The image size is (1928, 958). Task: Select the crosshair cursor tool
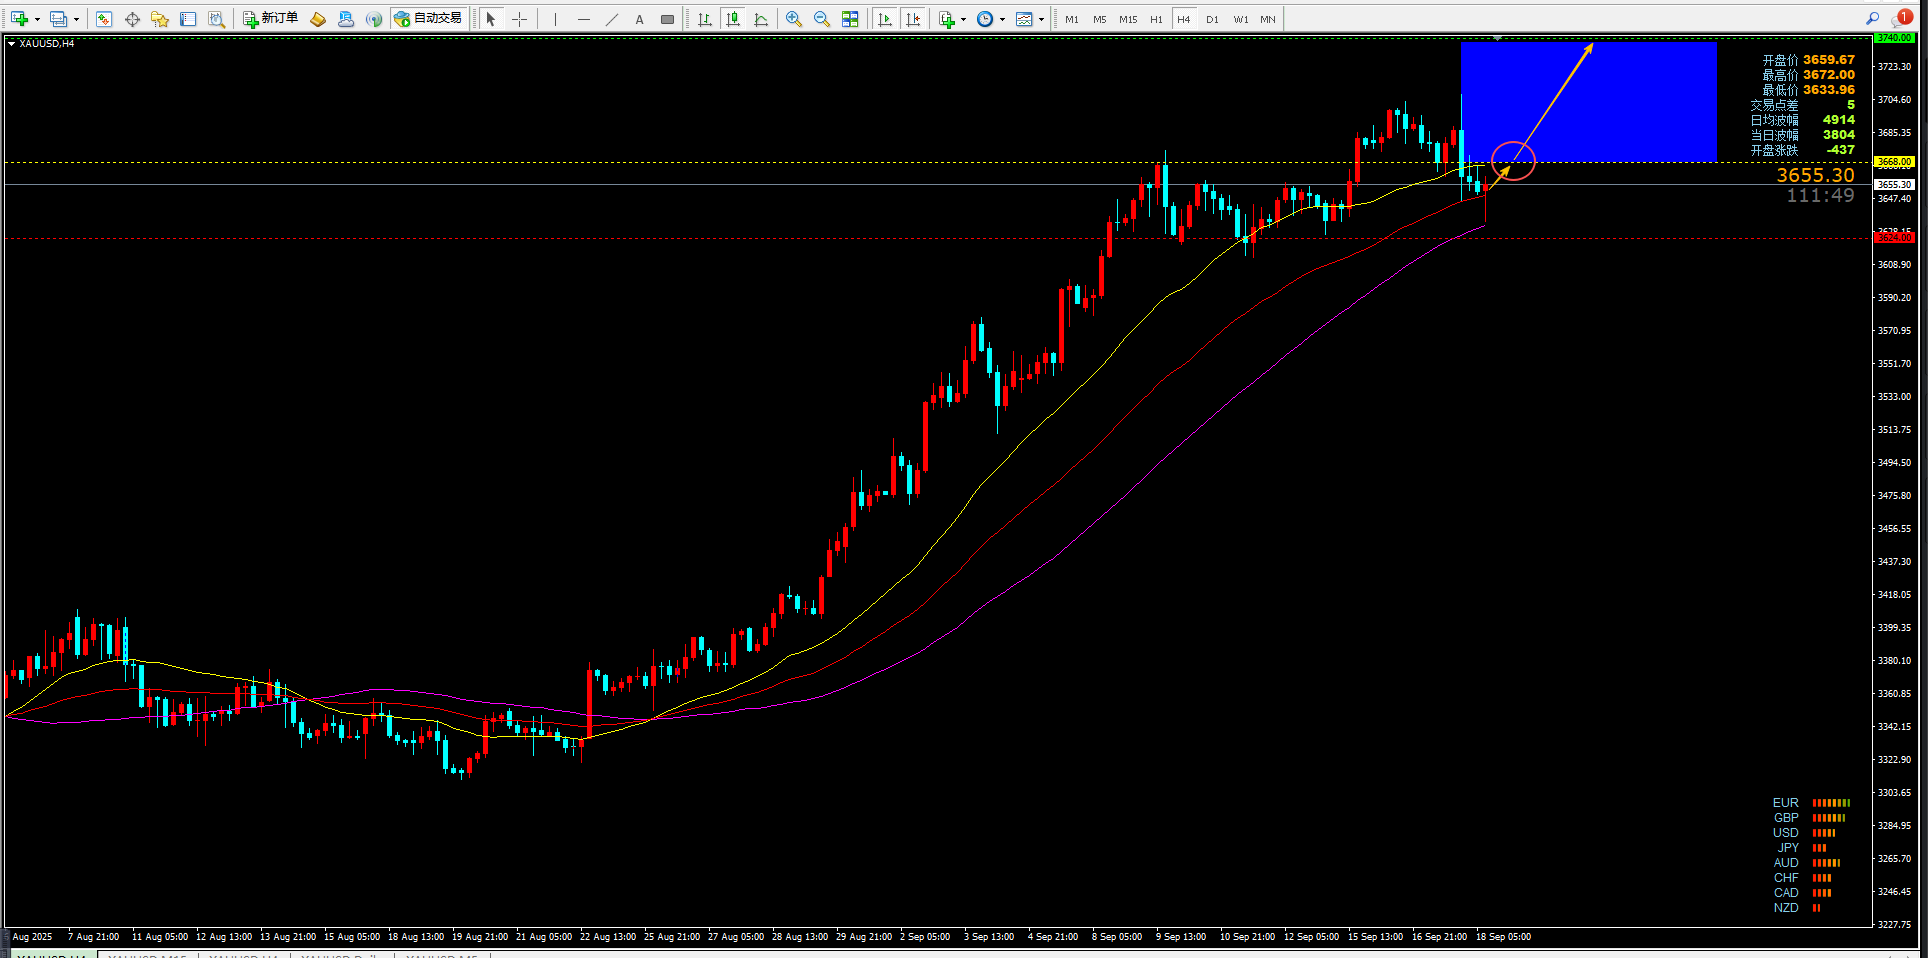coord(519,19)
